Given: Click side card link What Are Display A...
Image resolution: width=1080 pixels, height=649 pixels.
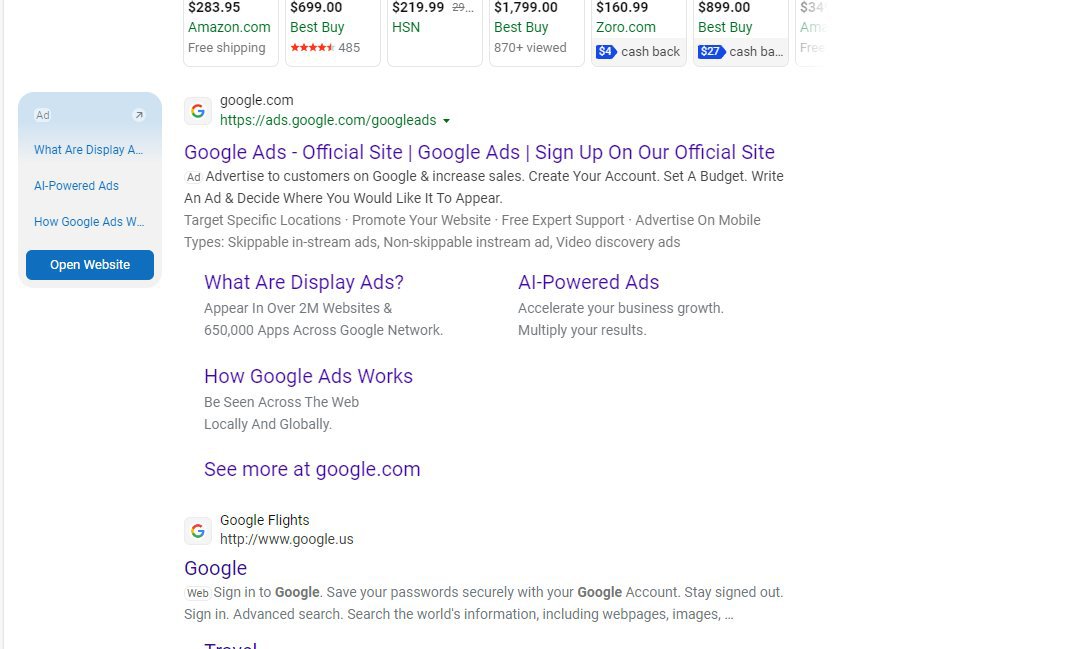Looking at the screenshot, I should tap(89, 150).
